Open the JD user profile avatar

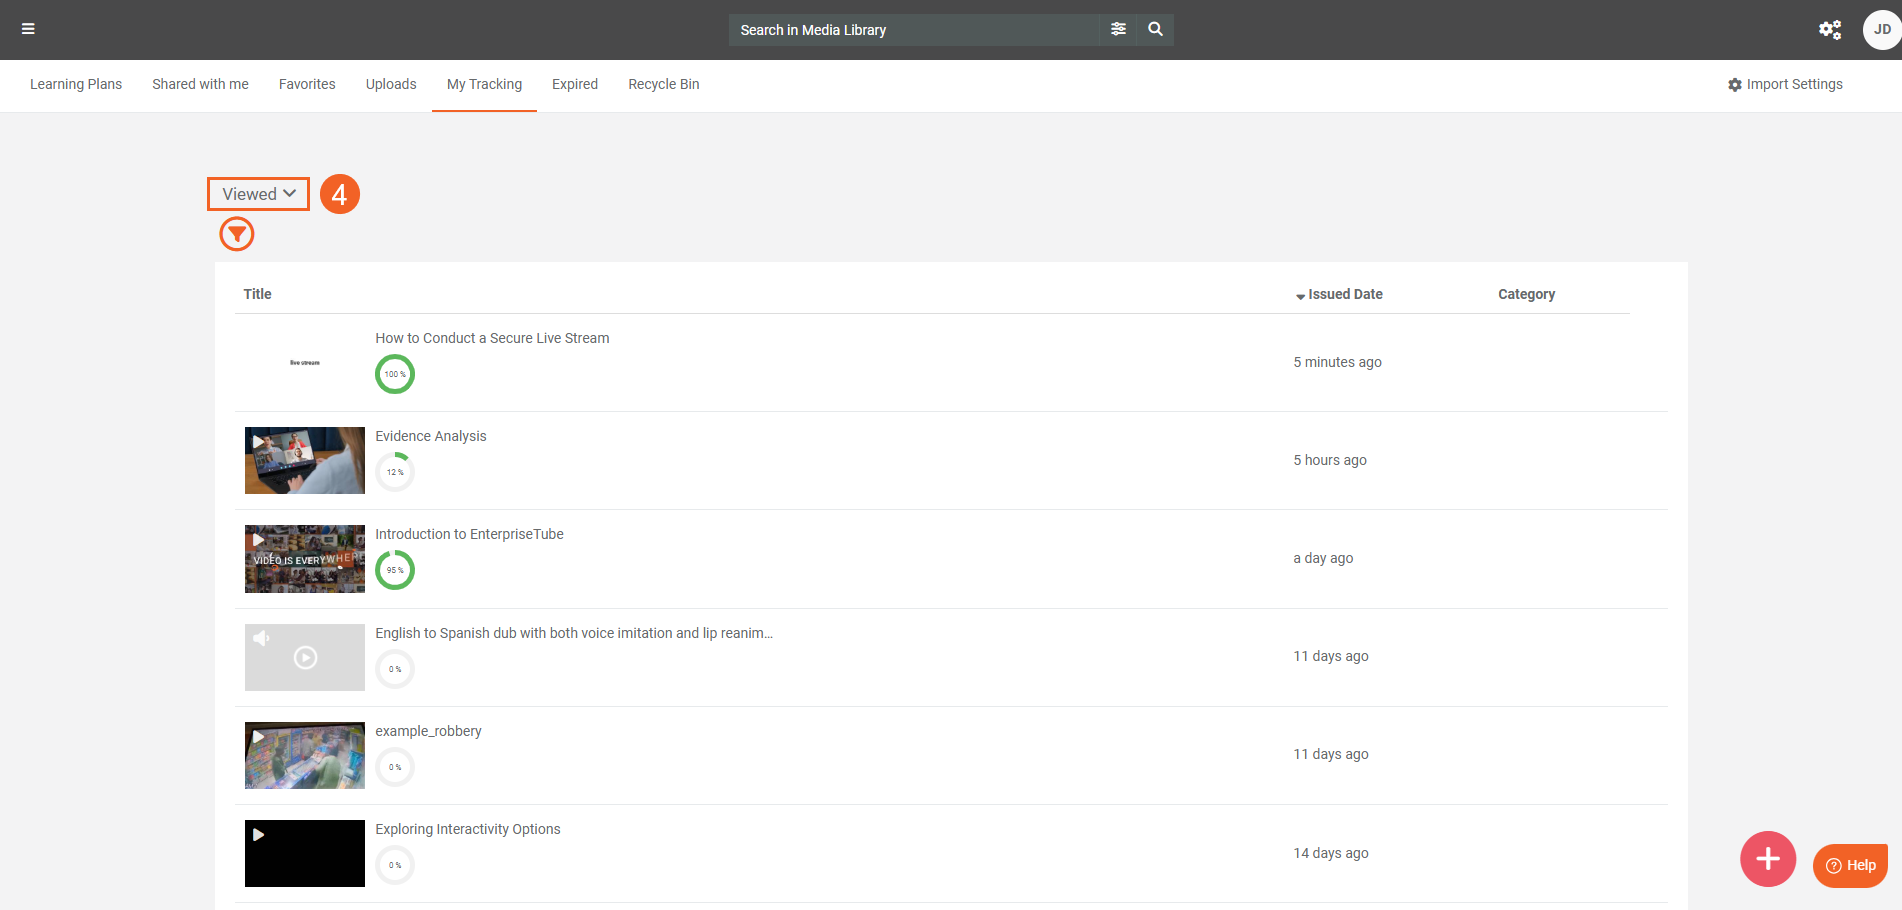(1881, 29)
